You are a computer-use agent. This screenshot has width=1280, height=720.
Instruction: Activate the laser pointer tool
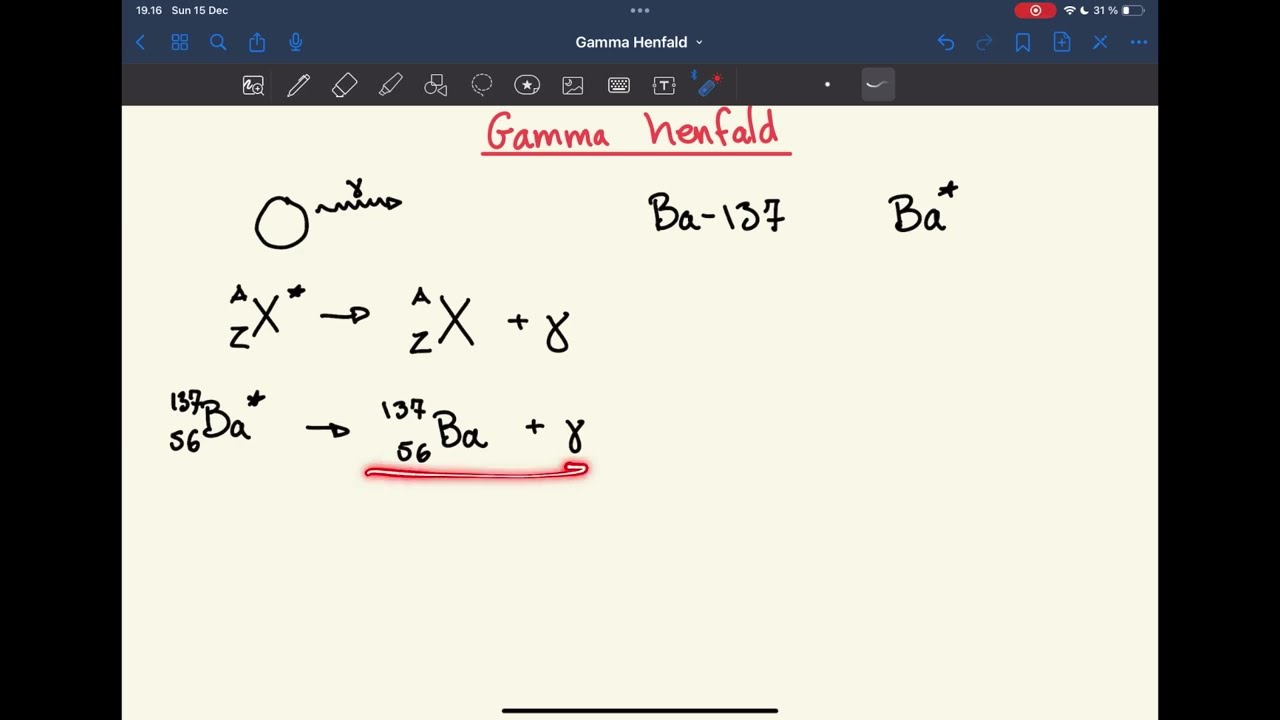click(708, 85)
